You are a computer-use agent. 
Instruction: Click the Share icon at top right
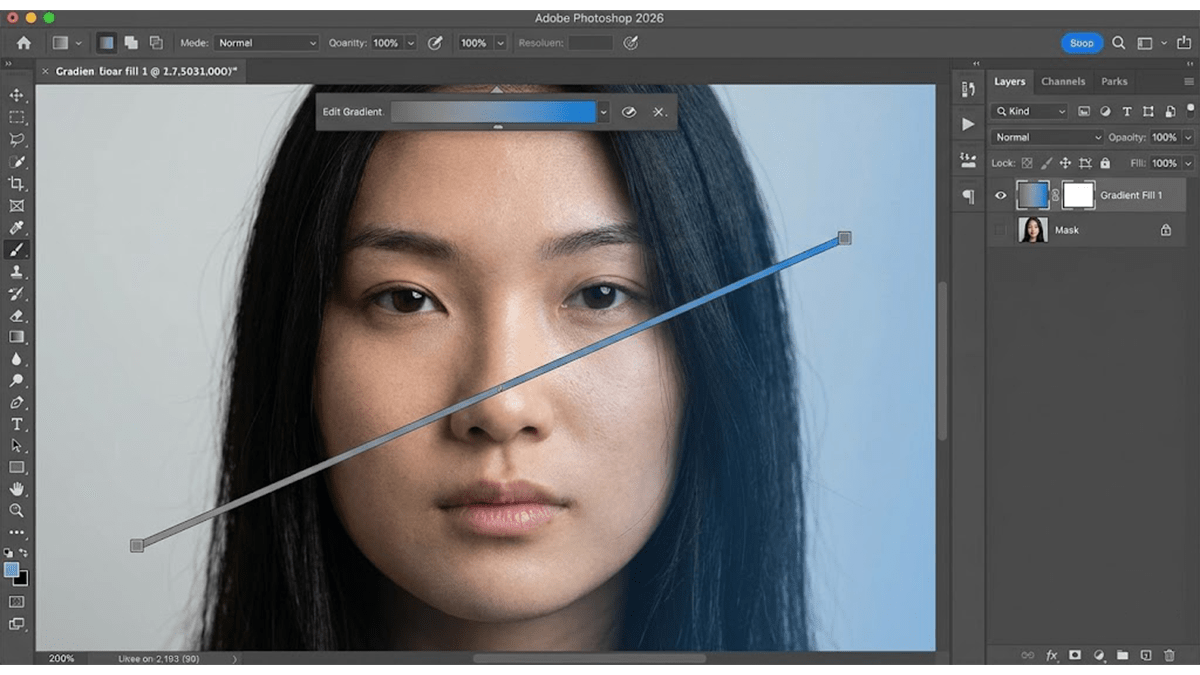(1184, 43)
